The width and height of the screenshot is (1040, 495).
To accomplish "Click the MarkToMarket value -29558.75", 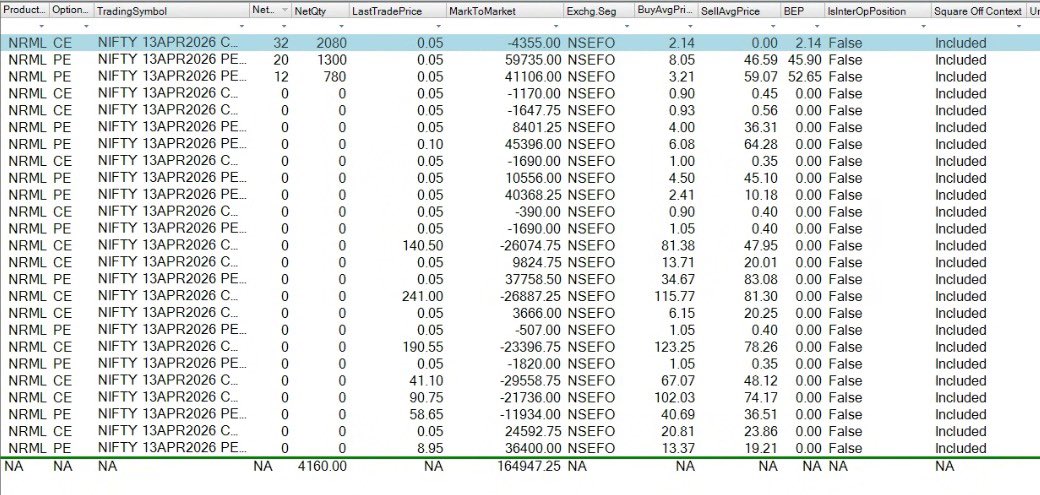I will coord(529,381).
